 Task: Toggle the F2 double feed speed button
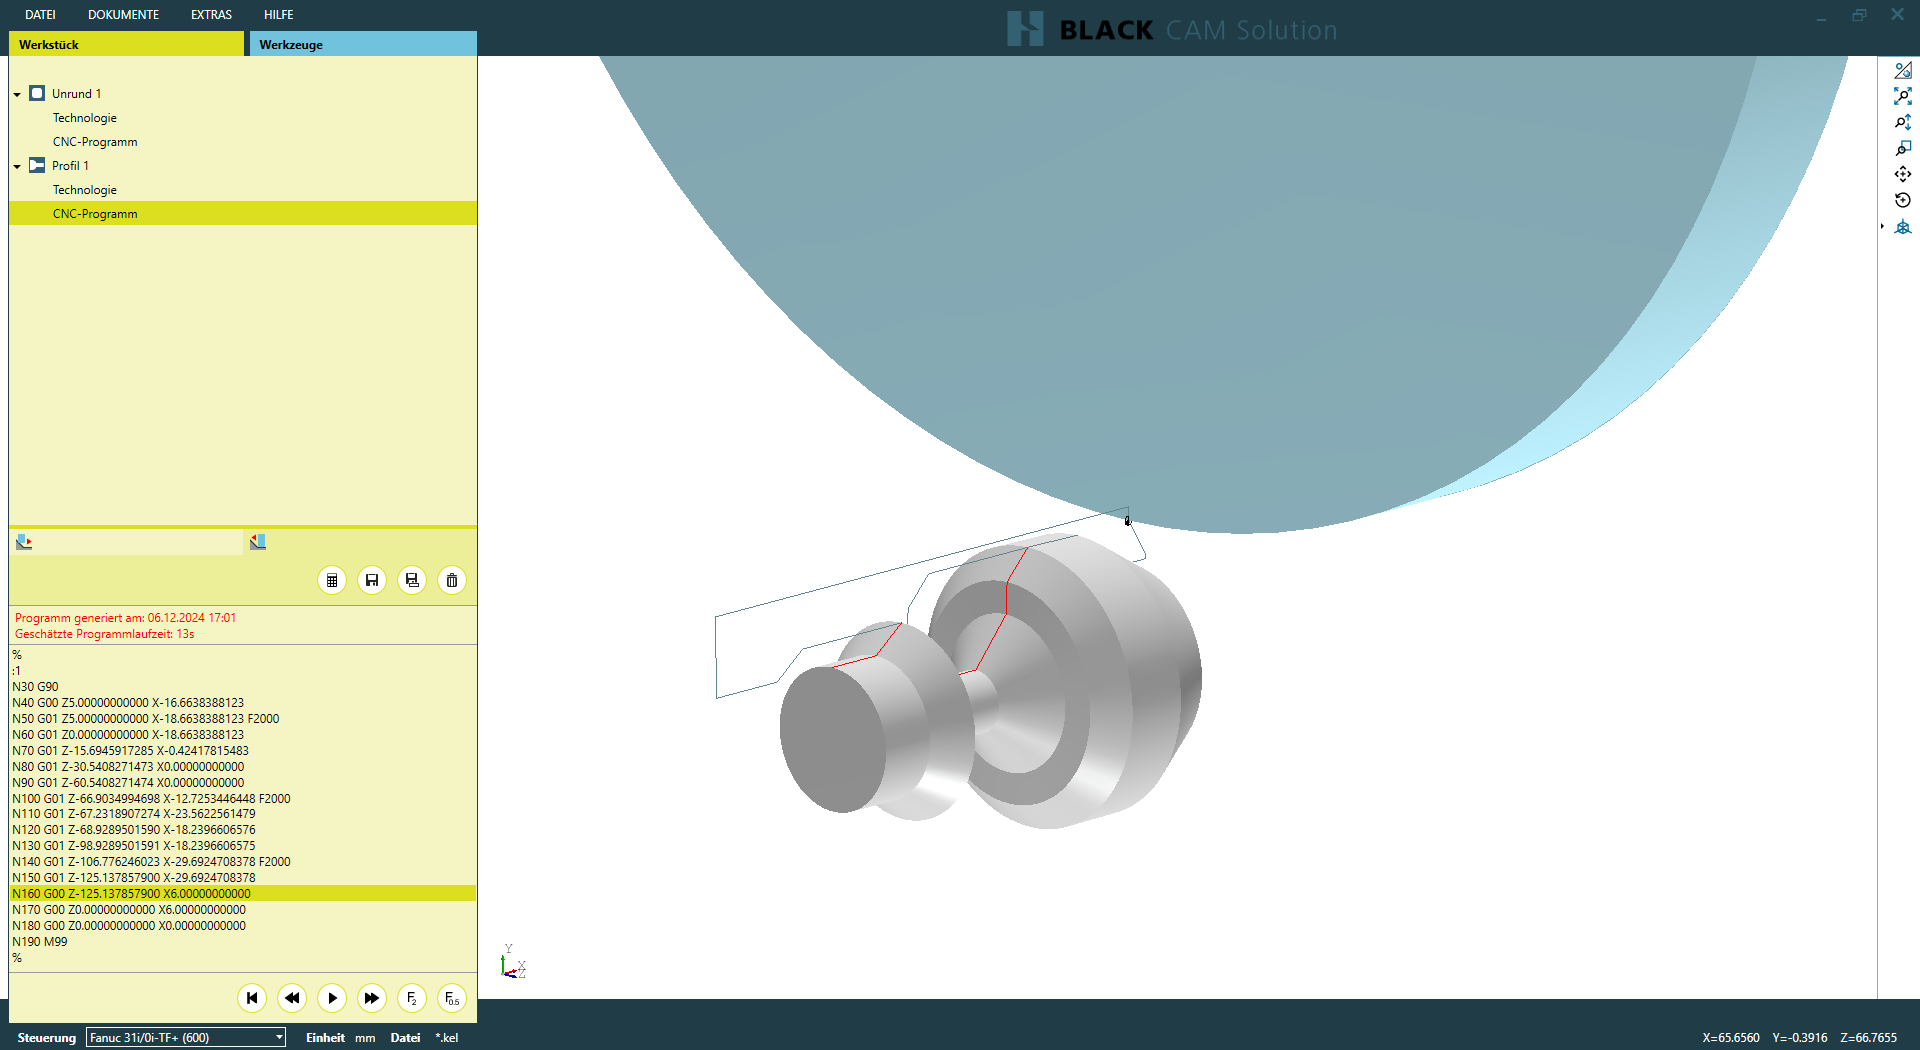pyautogui.click(x=412, y=998)
